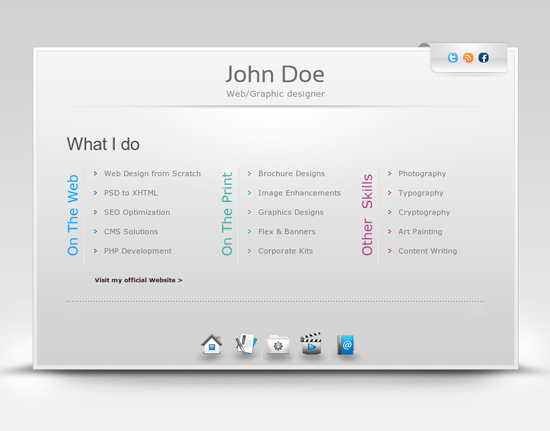Click the John Doe name heading
This screenshot has width=550, height=431.
click(275, 74)
